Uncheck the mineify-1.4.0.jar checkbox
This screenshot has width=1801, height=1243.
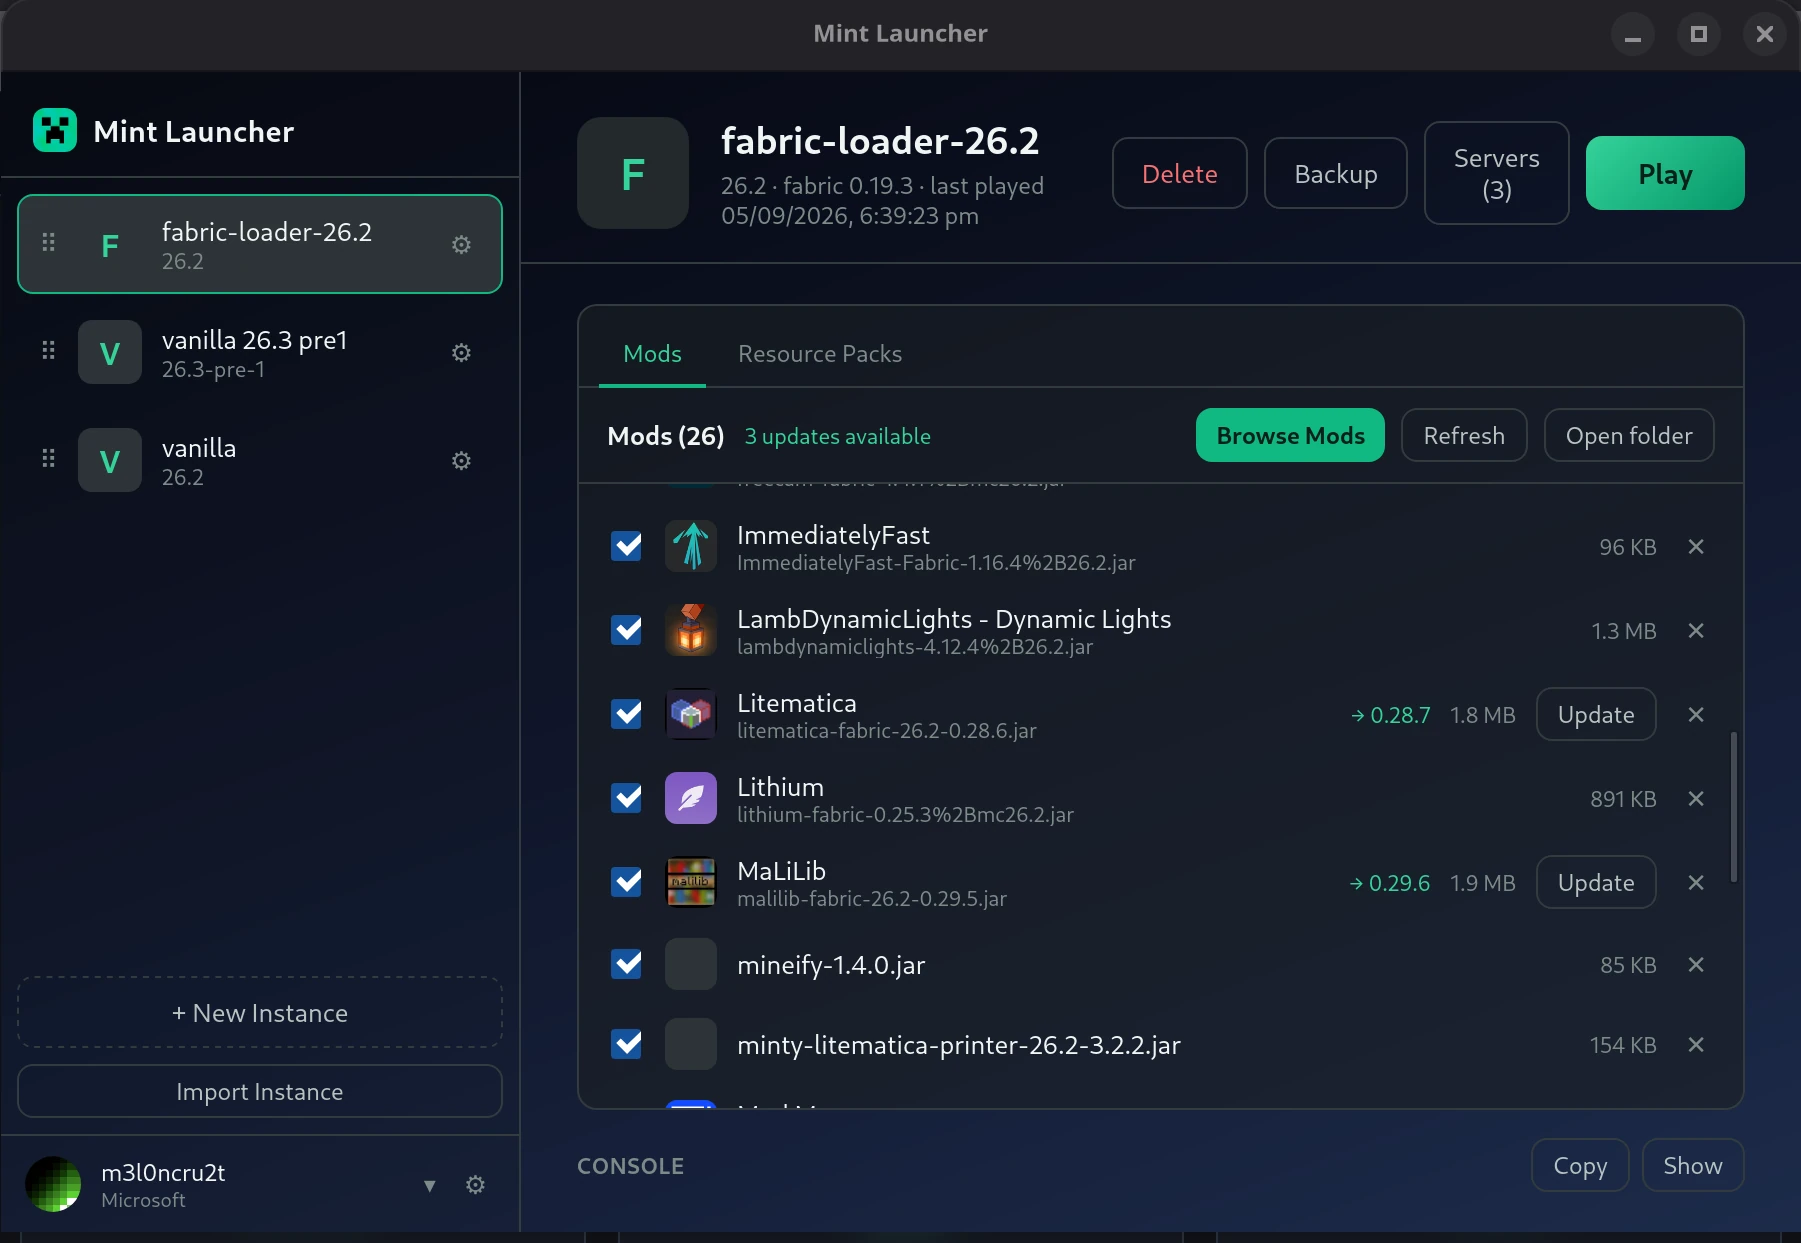pyautogui.click(x=627, y=964)
